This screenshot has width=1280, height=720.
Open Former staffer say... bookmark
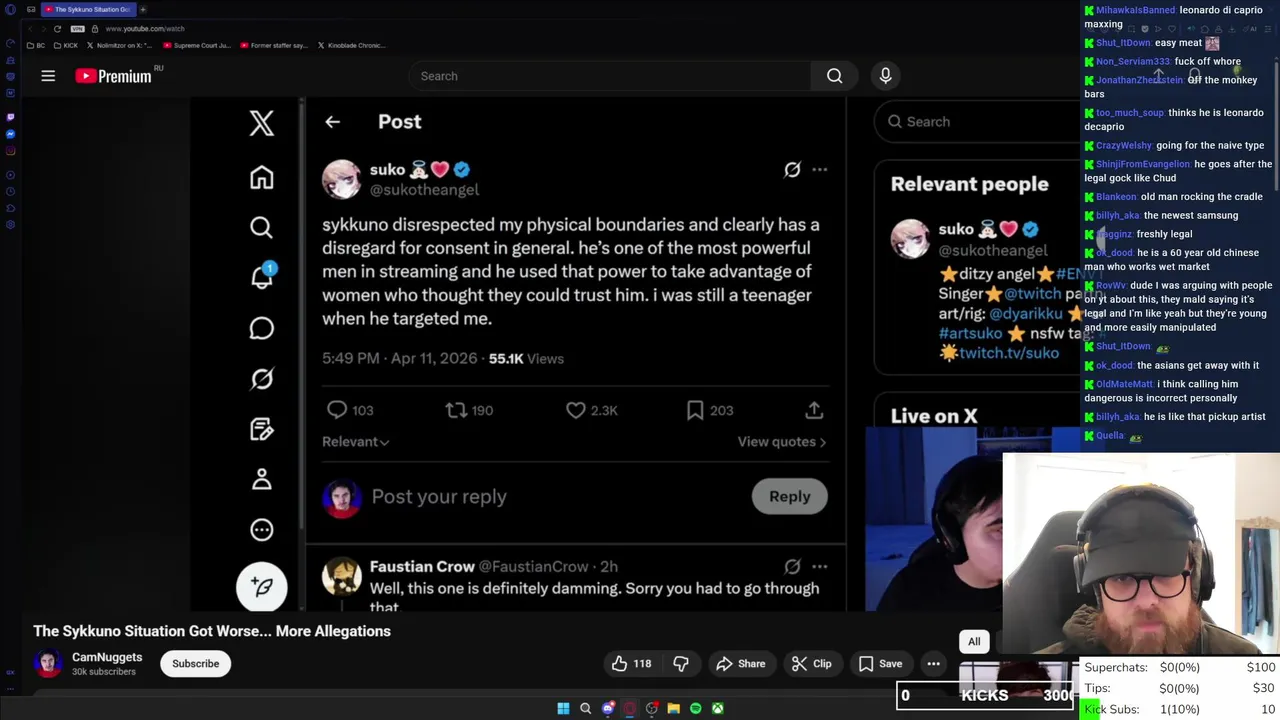[273, 45]
